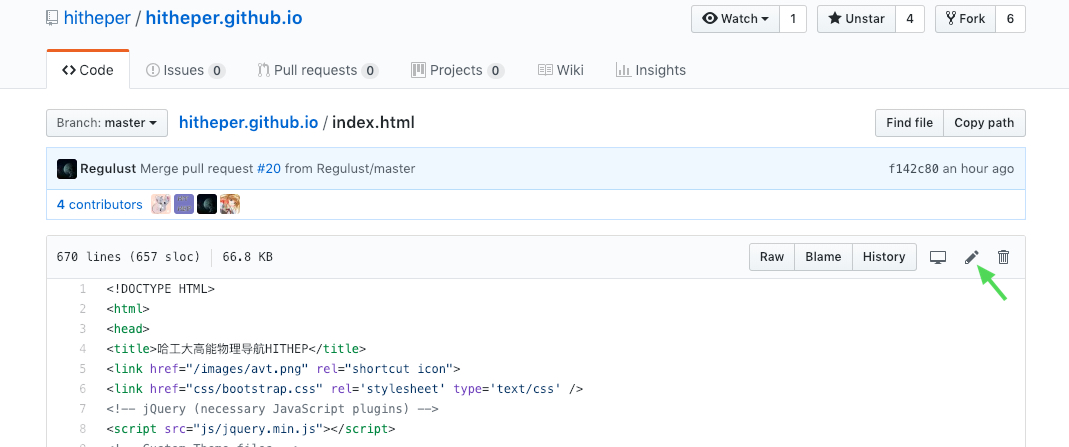Click the /images/avt.png link line

coord(284,369)
